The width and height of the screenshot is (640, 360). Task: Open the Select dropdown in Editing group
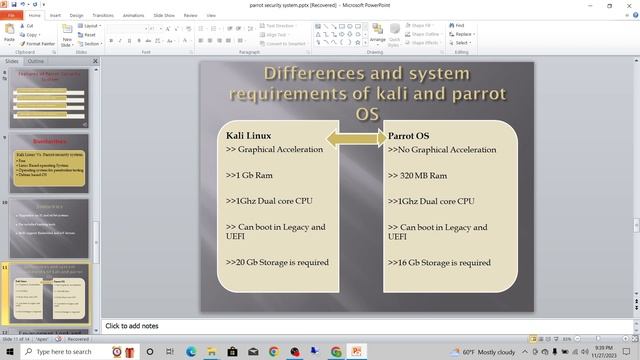pos(460,43)
